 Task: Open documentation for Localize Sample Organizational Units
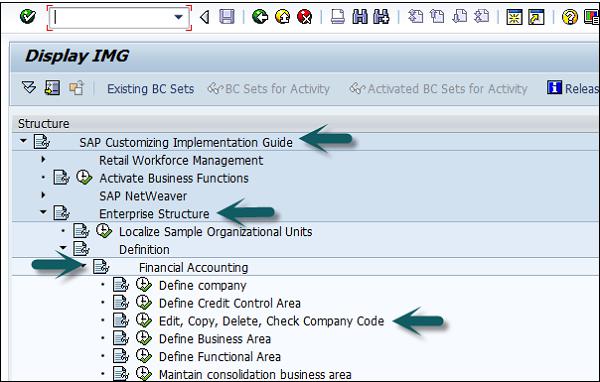[x=81, y=231]
